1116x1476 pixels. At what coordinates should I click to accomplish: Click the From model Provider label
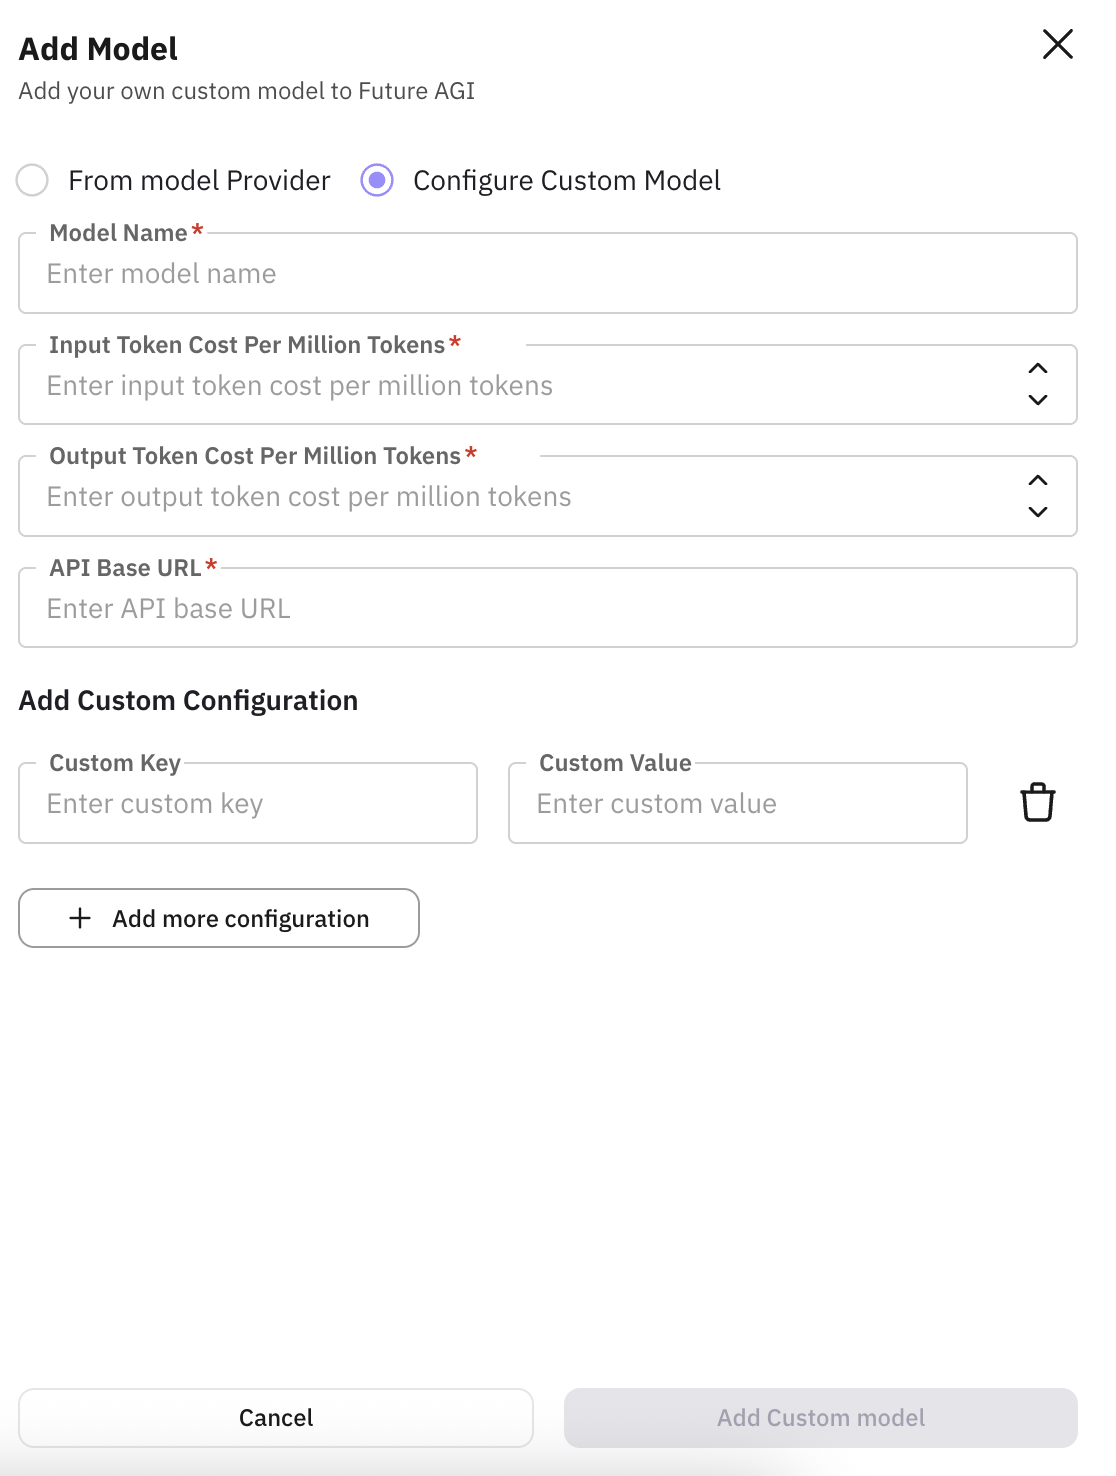click(x=199, y=180)
